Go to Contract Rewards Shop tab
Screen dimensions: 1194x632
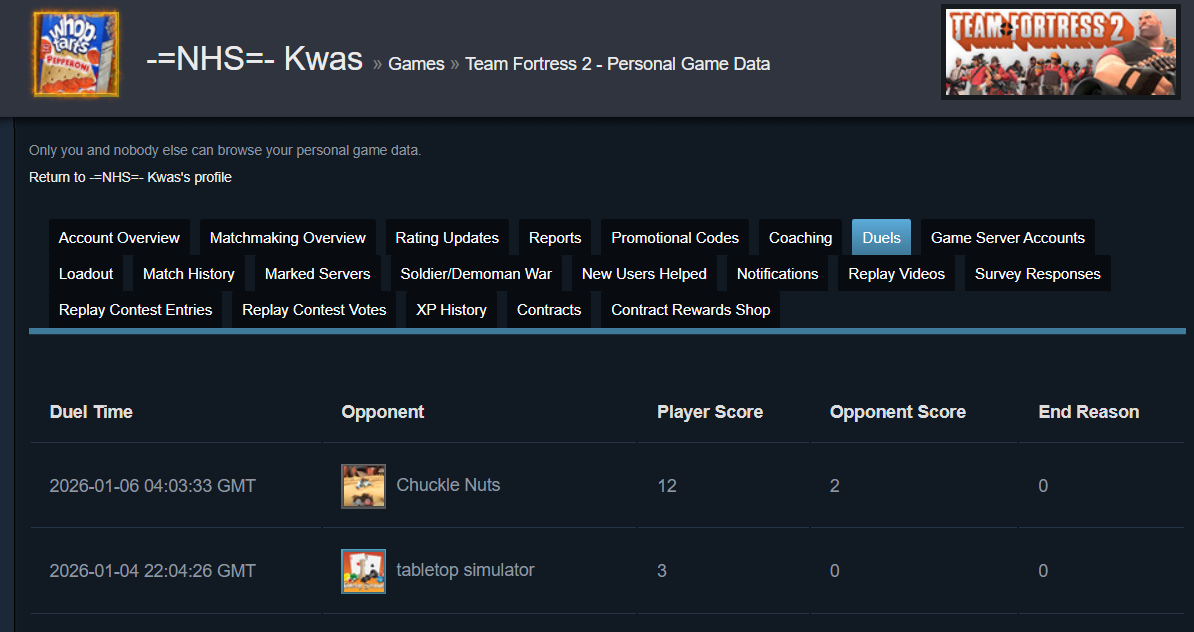(x=690, y=310)
